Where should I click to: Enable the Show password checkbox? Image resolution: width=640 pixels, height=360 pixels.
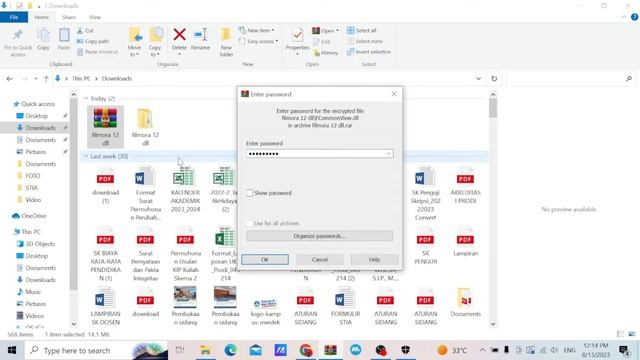point(249,193)
